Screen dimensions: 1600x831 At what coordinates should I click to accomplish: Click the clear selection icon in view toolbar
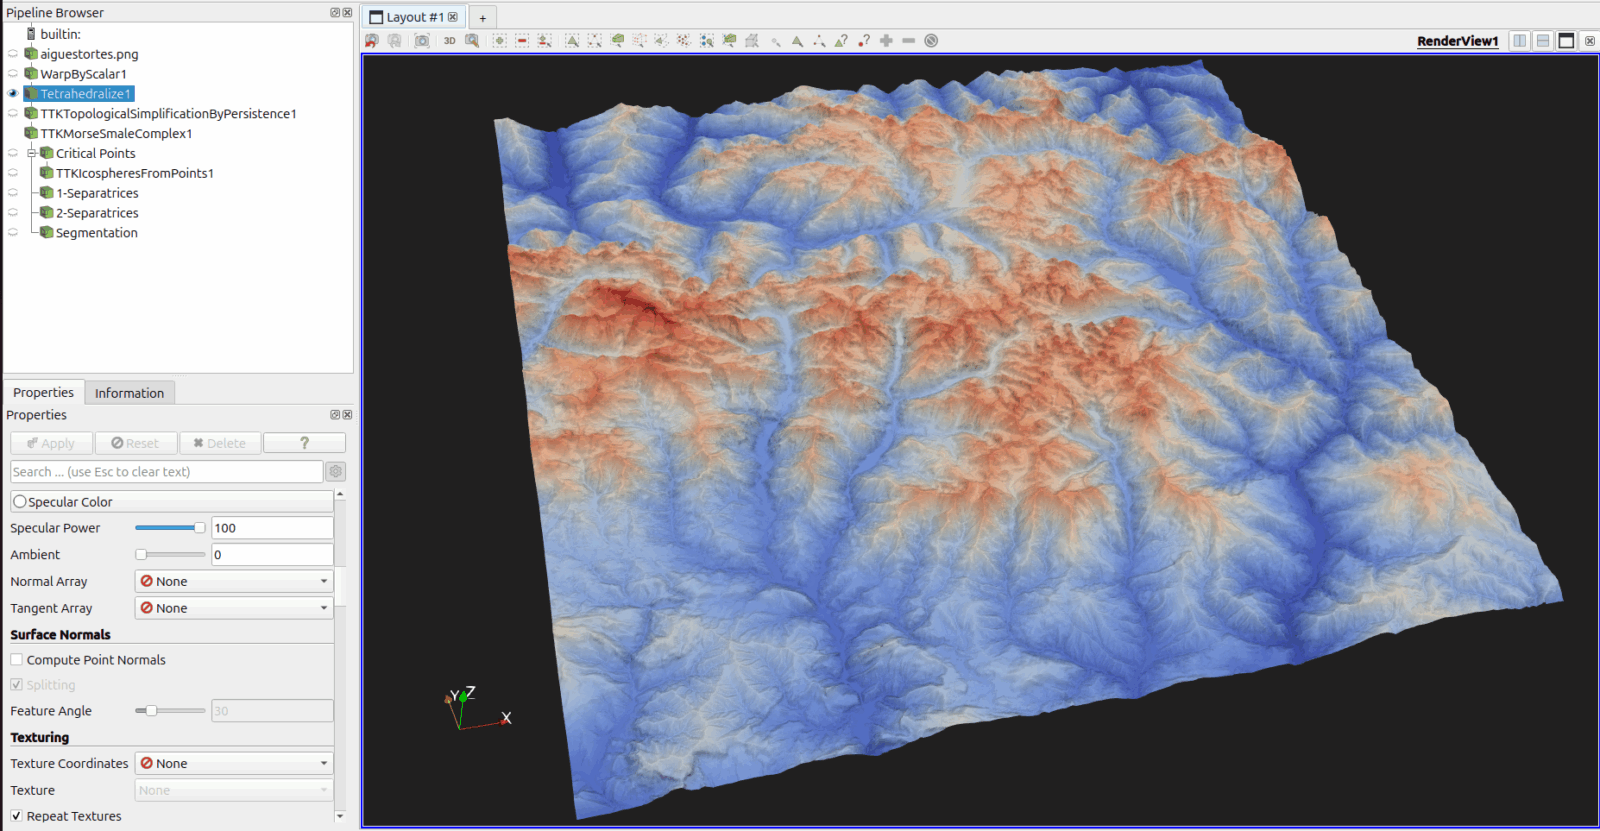(931, 41)
